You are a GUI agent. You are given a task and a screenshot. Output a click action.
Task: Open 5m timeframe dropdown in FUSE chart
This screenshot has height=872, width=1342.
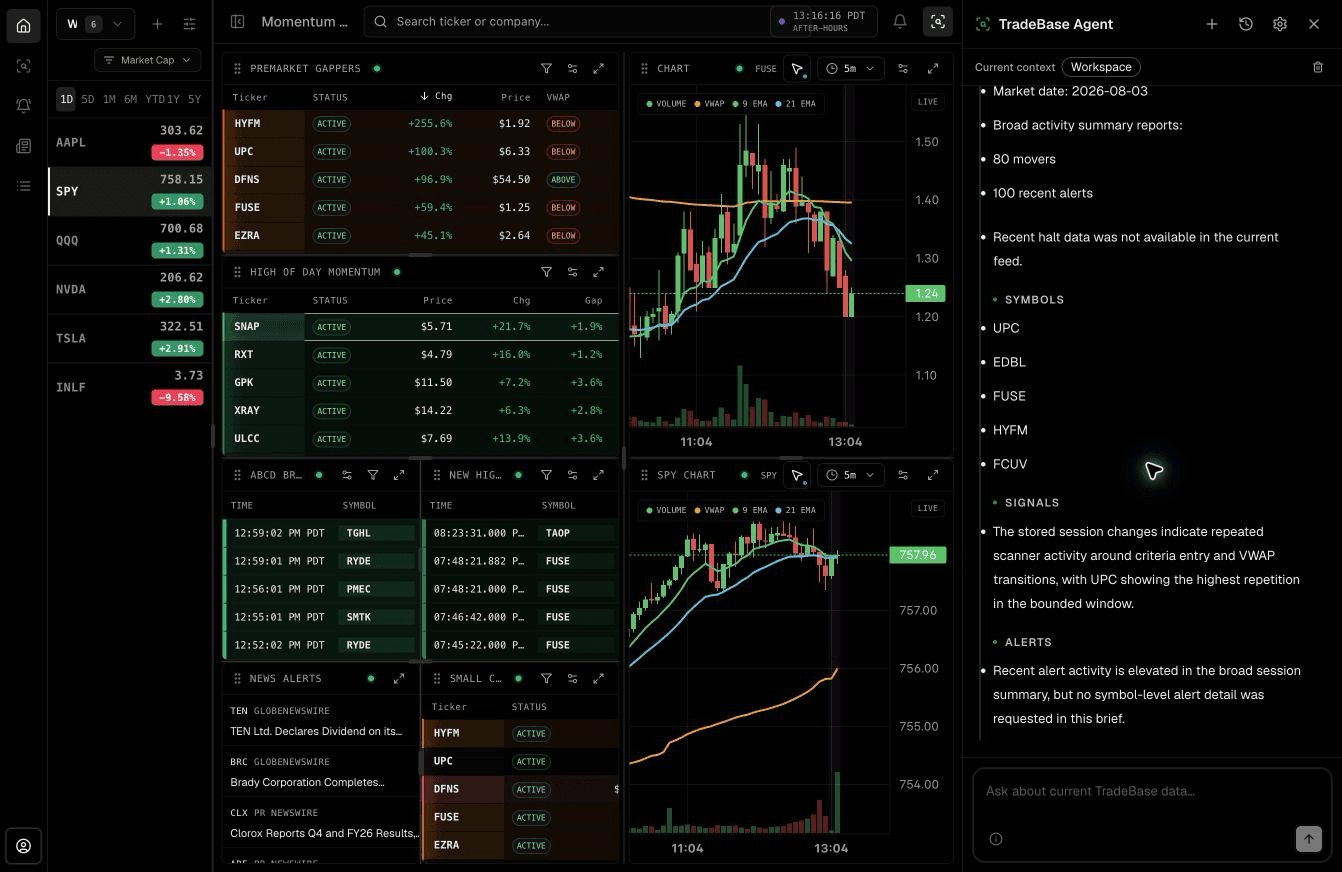pyautogui.click(x=850, y=68)
